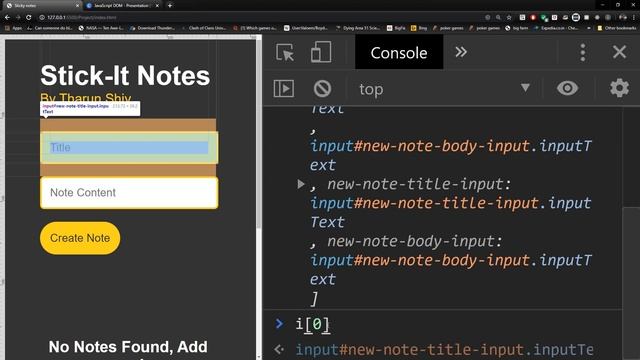
Task: Create a live expression with eye icon
Action: tap(567, 88)
